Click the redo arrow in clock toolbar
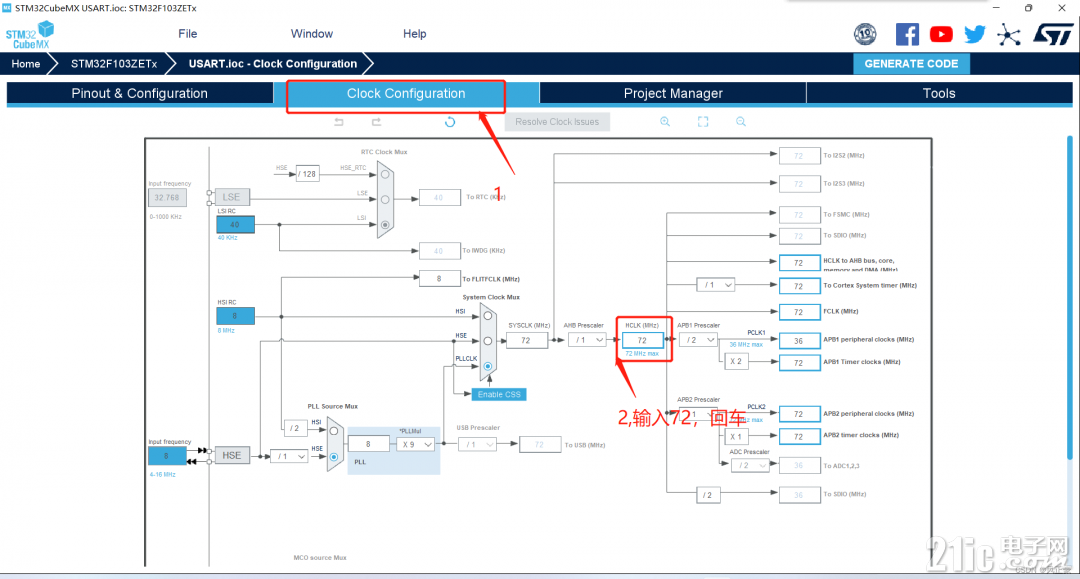Screen dimensions: 1080x579 coord(376,122)
